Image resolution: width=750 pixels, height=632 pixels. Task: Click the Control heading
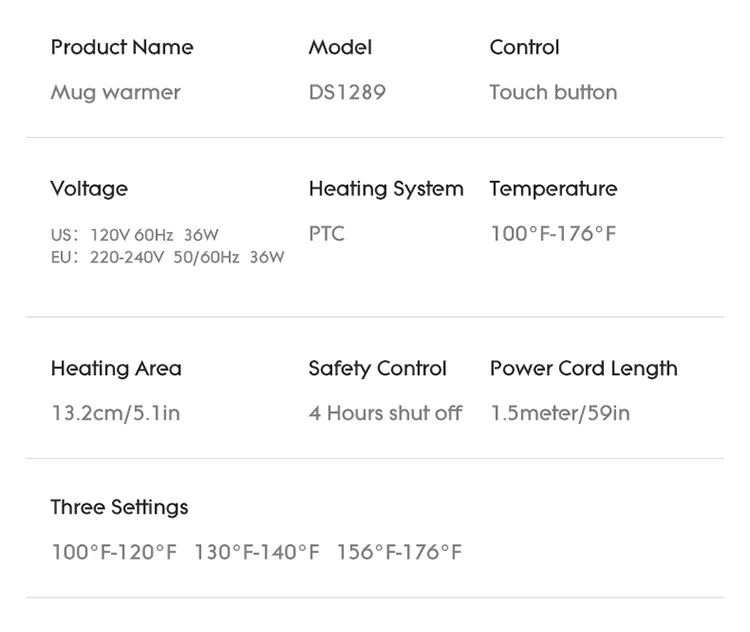[x=524, y=47]
